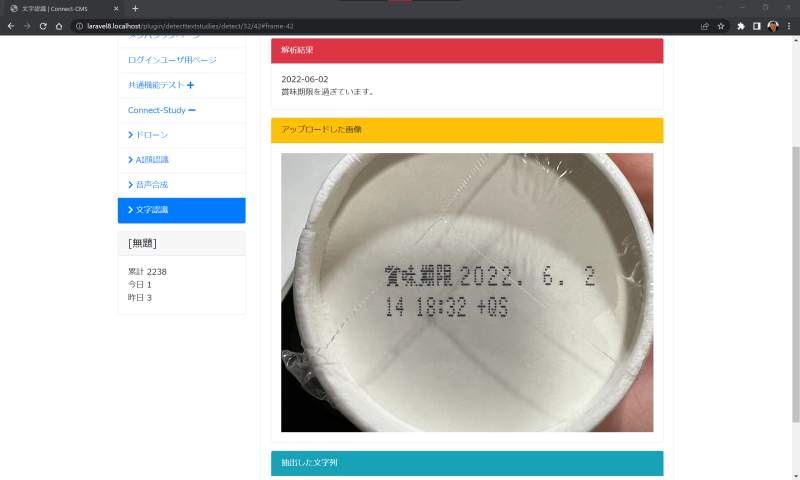Click the 賞味期限を過ぎています message
The width and height of the screenshot is (800, 480).
329,92
